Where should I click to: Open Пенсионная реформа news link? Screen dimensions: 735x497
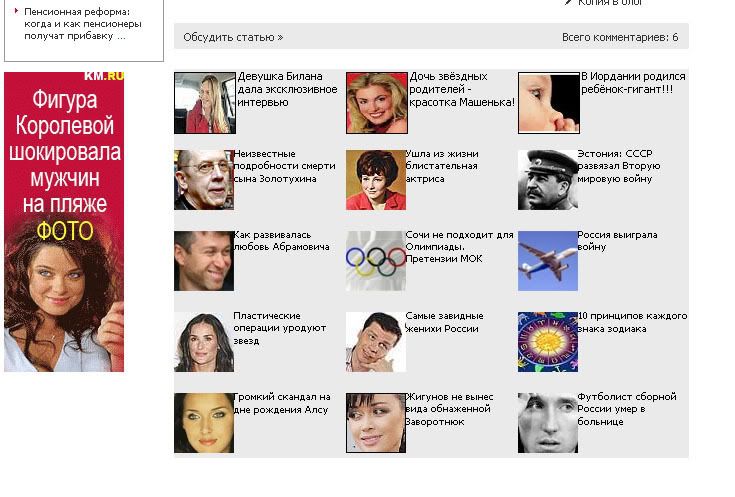point(82,24)
